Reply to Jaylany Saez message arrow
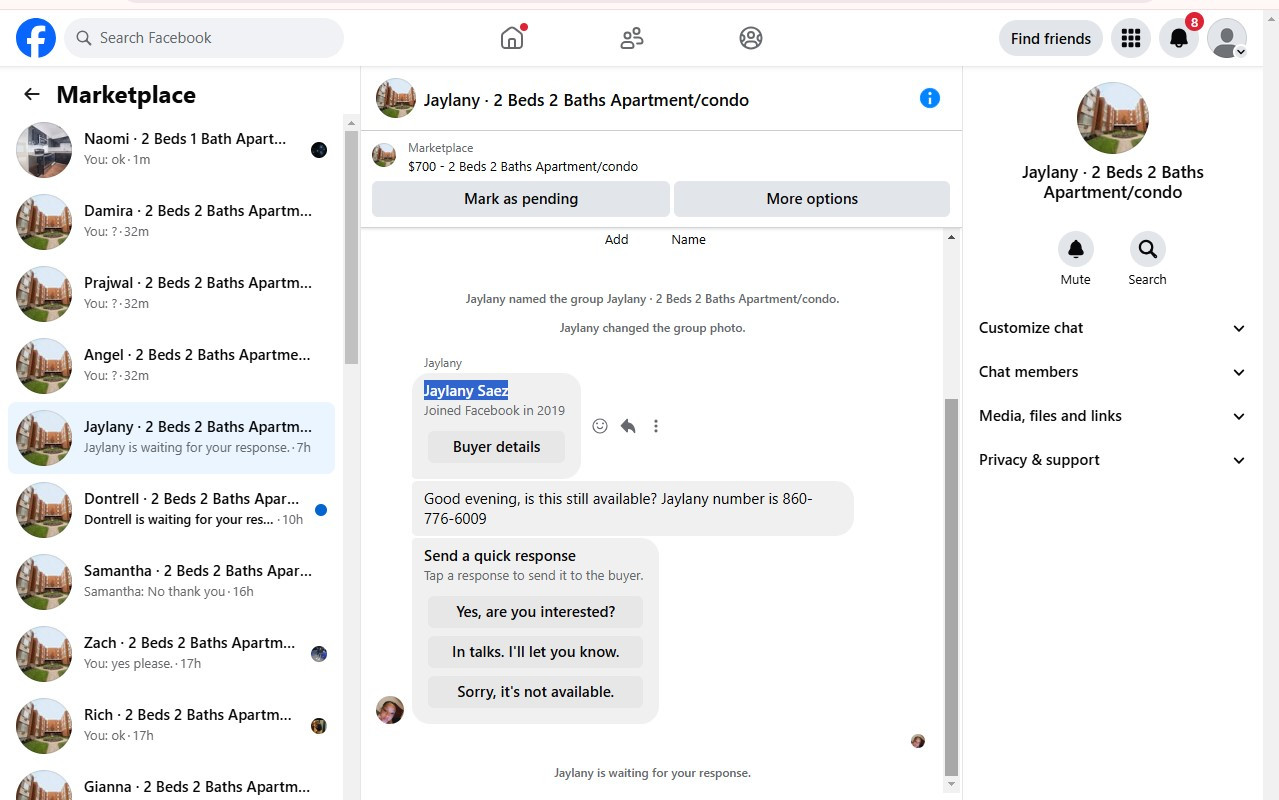Viewport: 1279px width, 800px height. coord(628,426)
